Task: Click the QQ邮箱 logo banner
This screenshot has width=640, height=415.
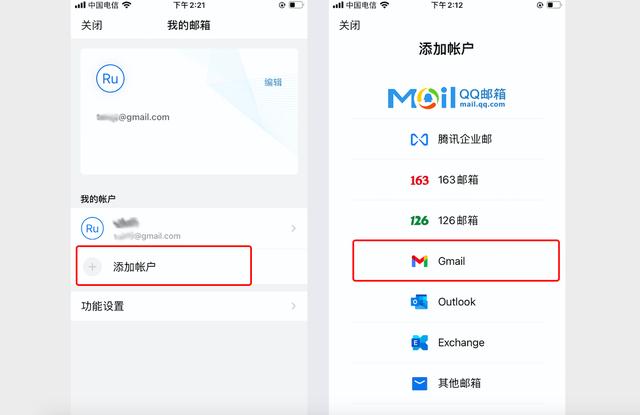Action: tap(447, 98)
